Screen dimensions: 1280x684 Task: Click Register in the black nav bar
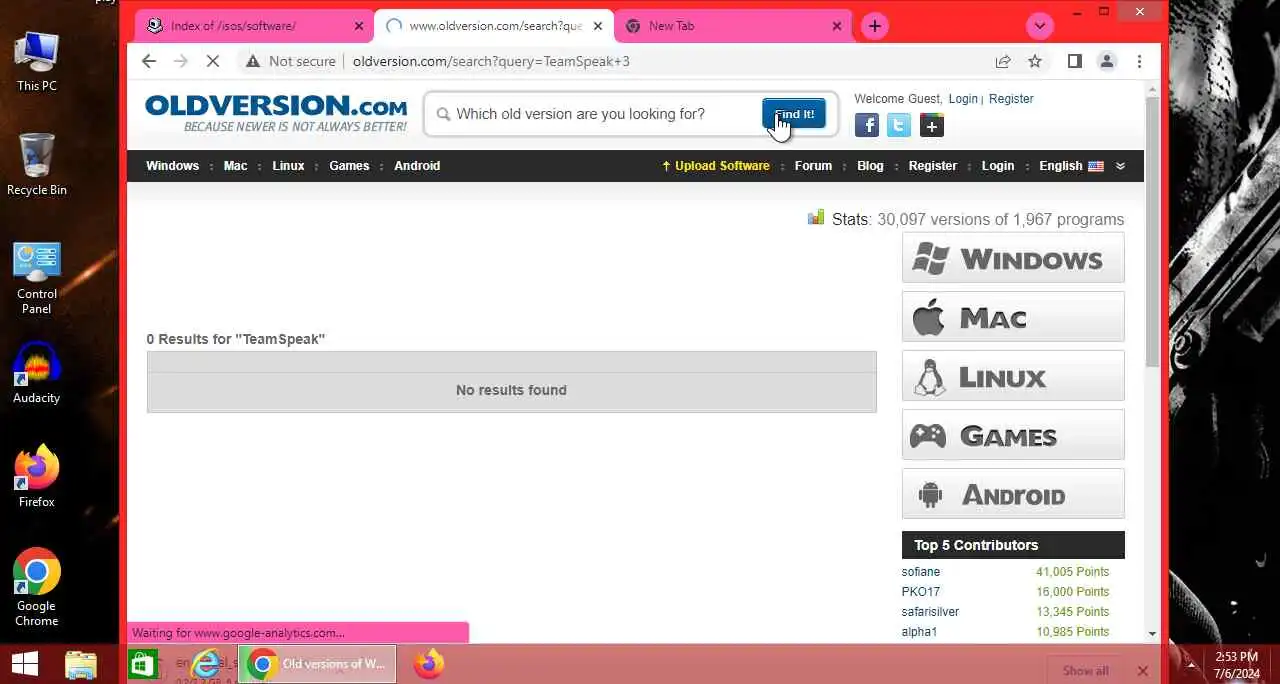click(933, 166)
